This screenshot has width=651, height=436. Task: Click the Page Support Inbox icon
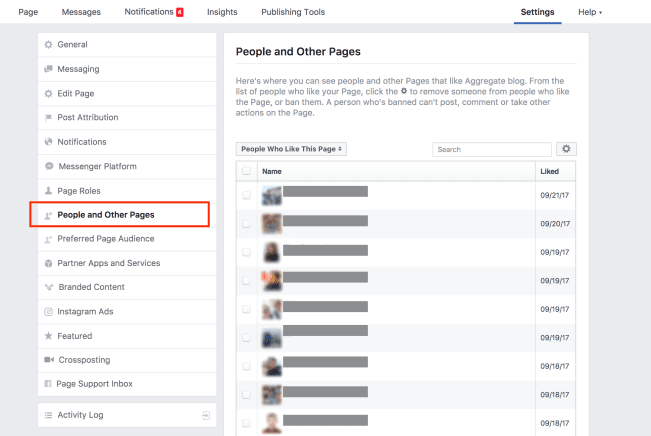tap(48, 384)
